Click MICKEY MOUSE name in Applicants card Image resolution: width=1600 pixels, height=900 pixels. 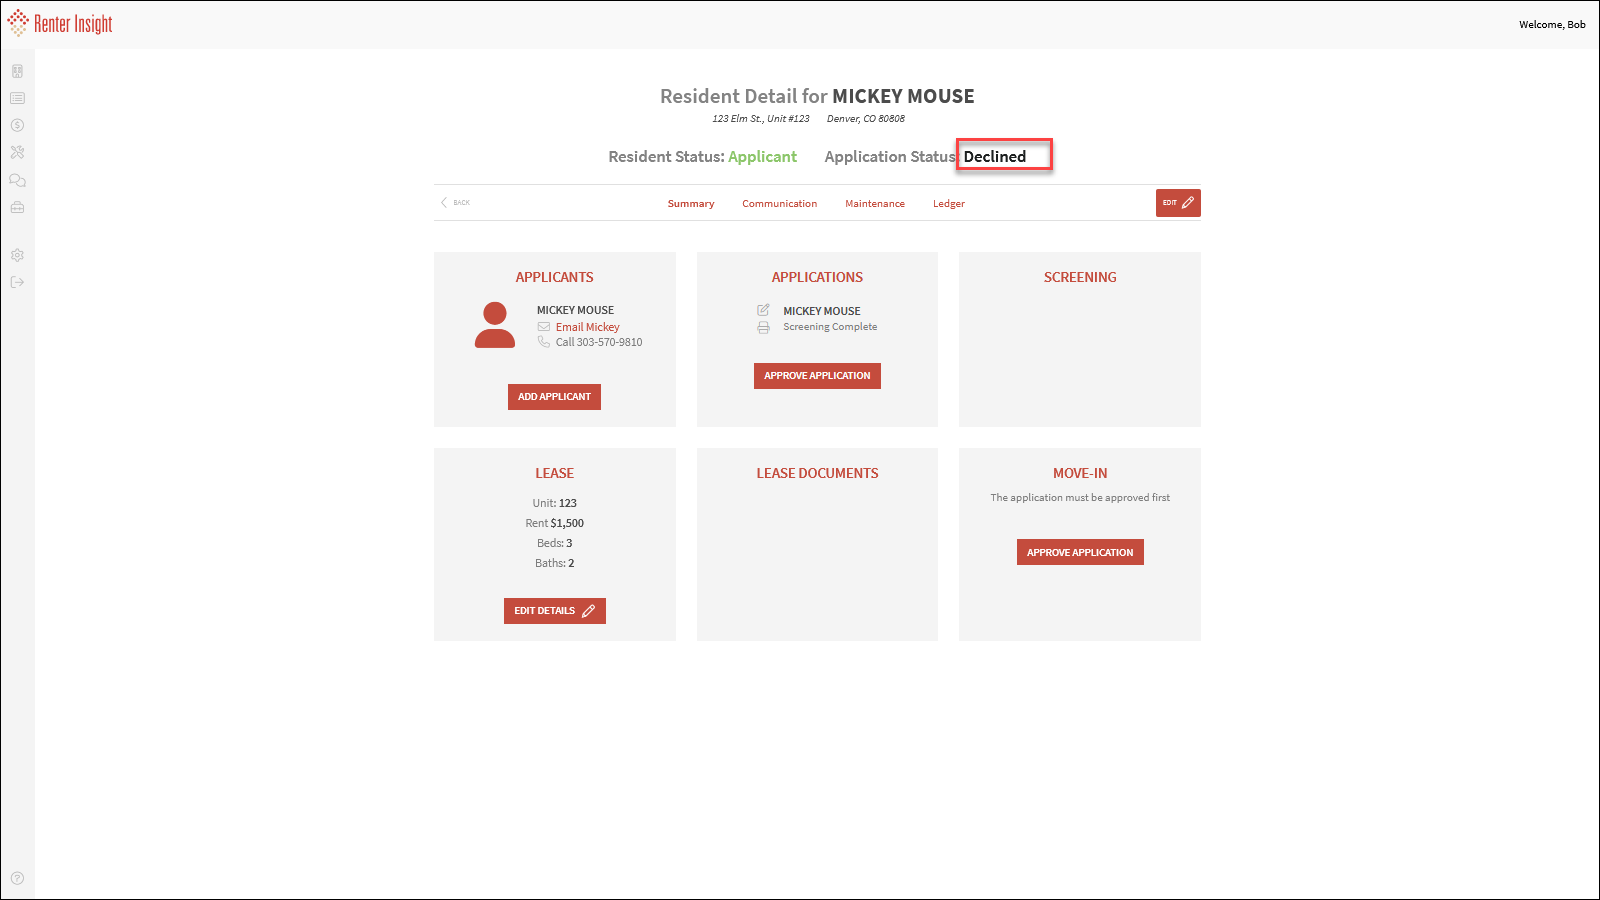575,310
